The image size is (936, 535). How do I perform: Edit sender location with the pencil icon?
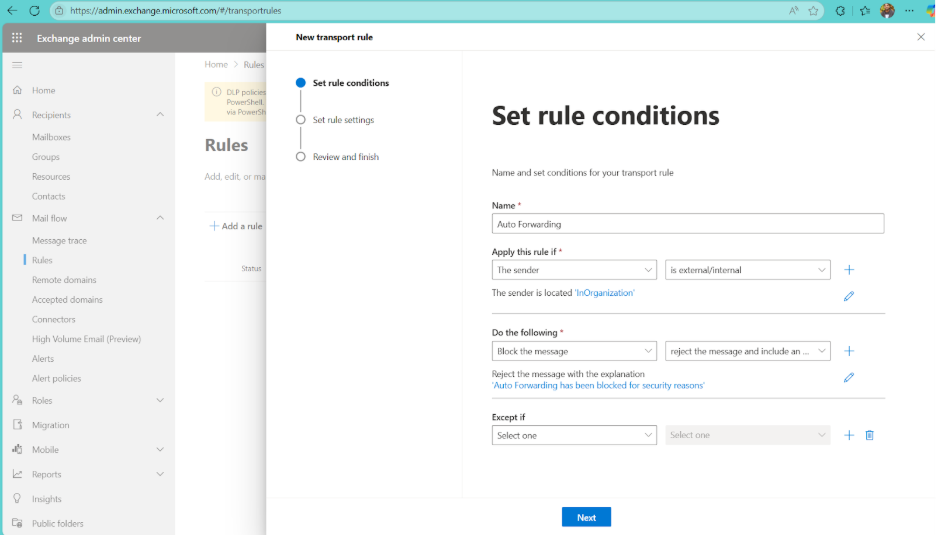point(849,296)
